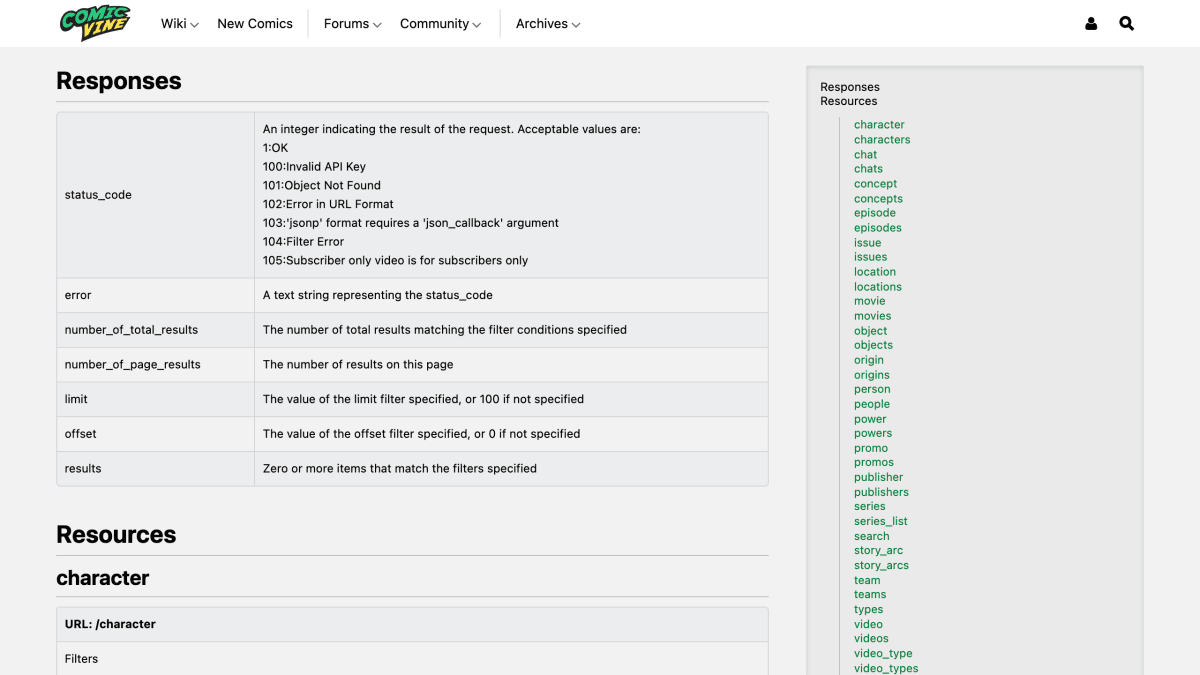This screenshot has height=675, width=1200.
Task: Click the offset row label
Action: click(x=81, y=434)
